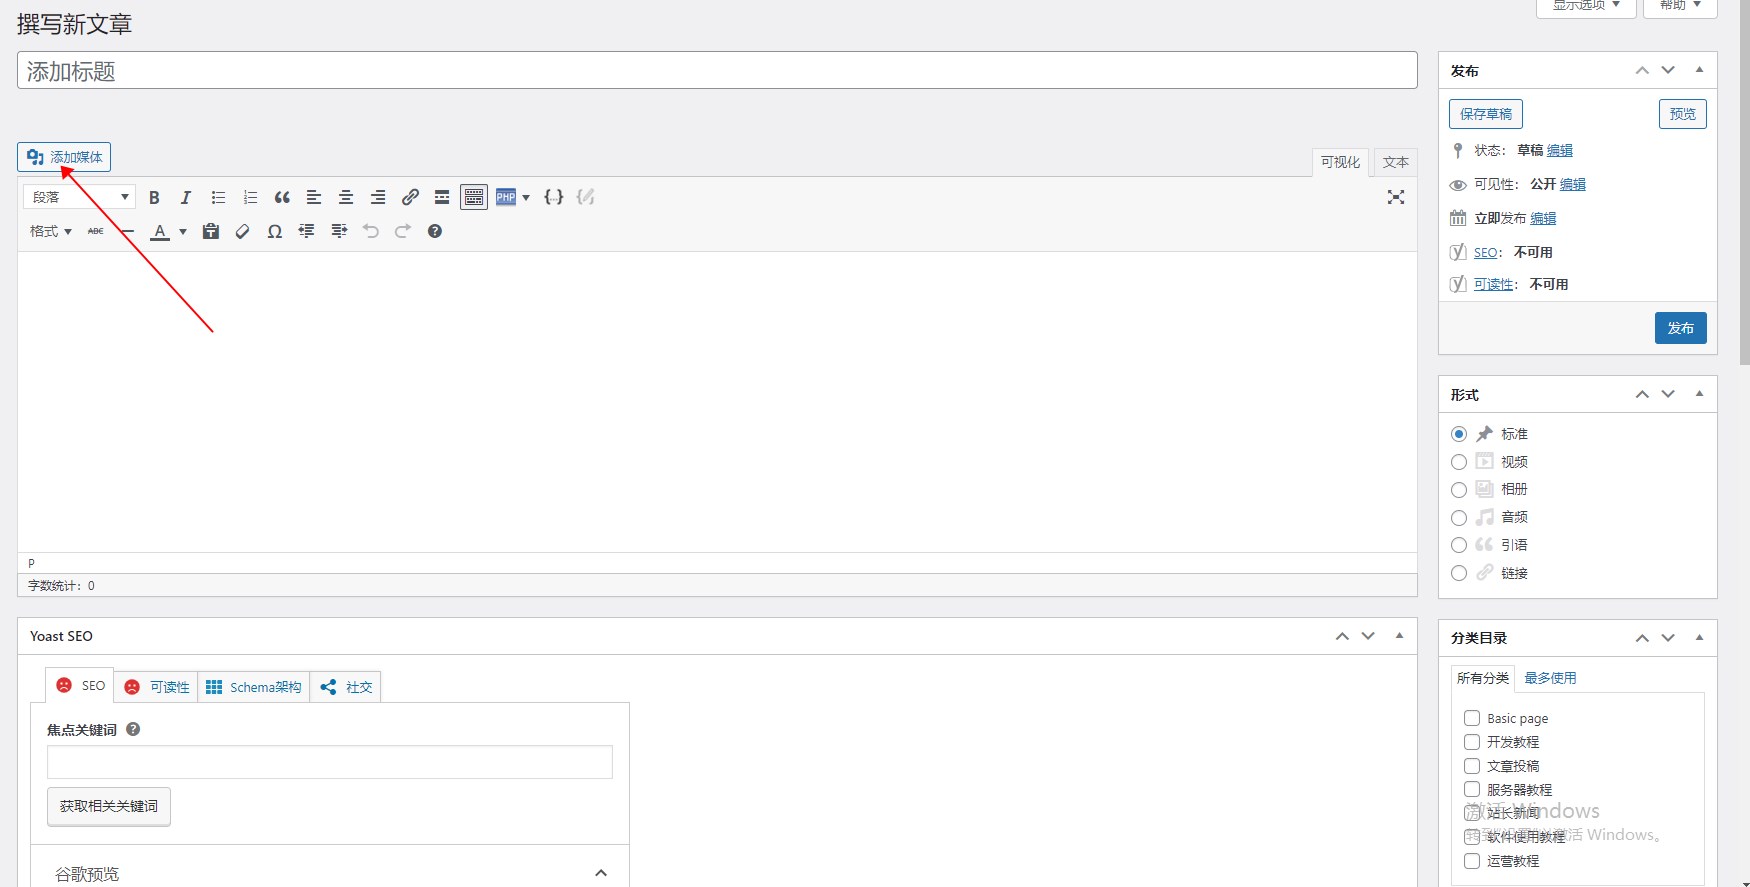Click 编辑 link next to 可见性
The image size is (1750, 887).
pos(1573,184)
